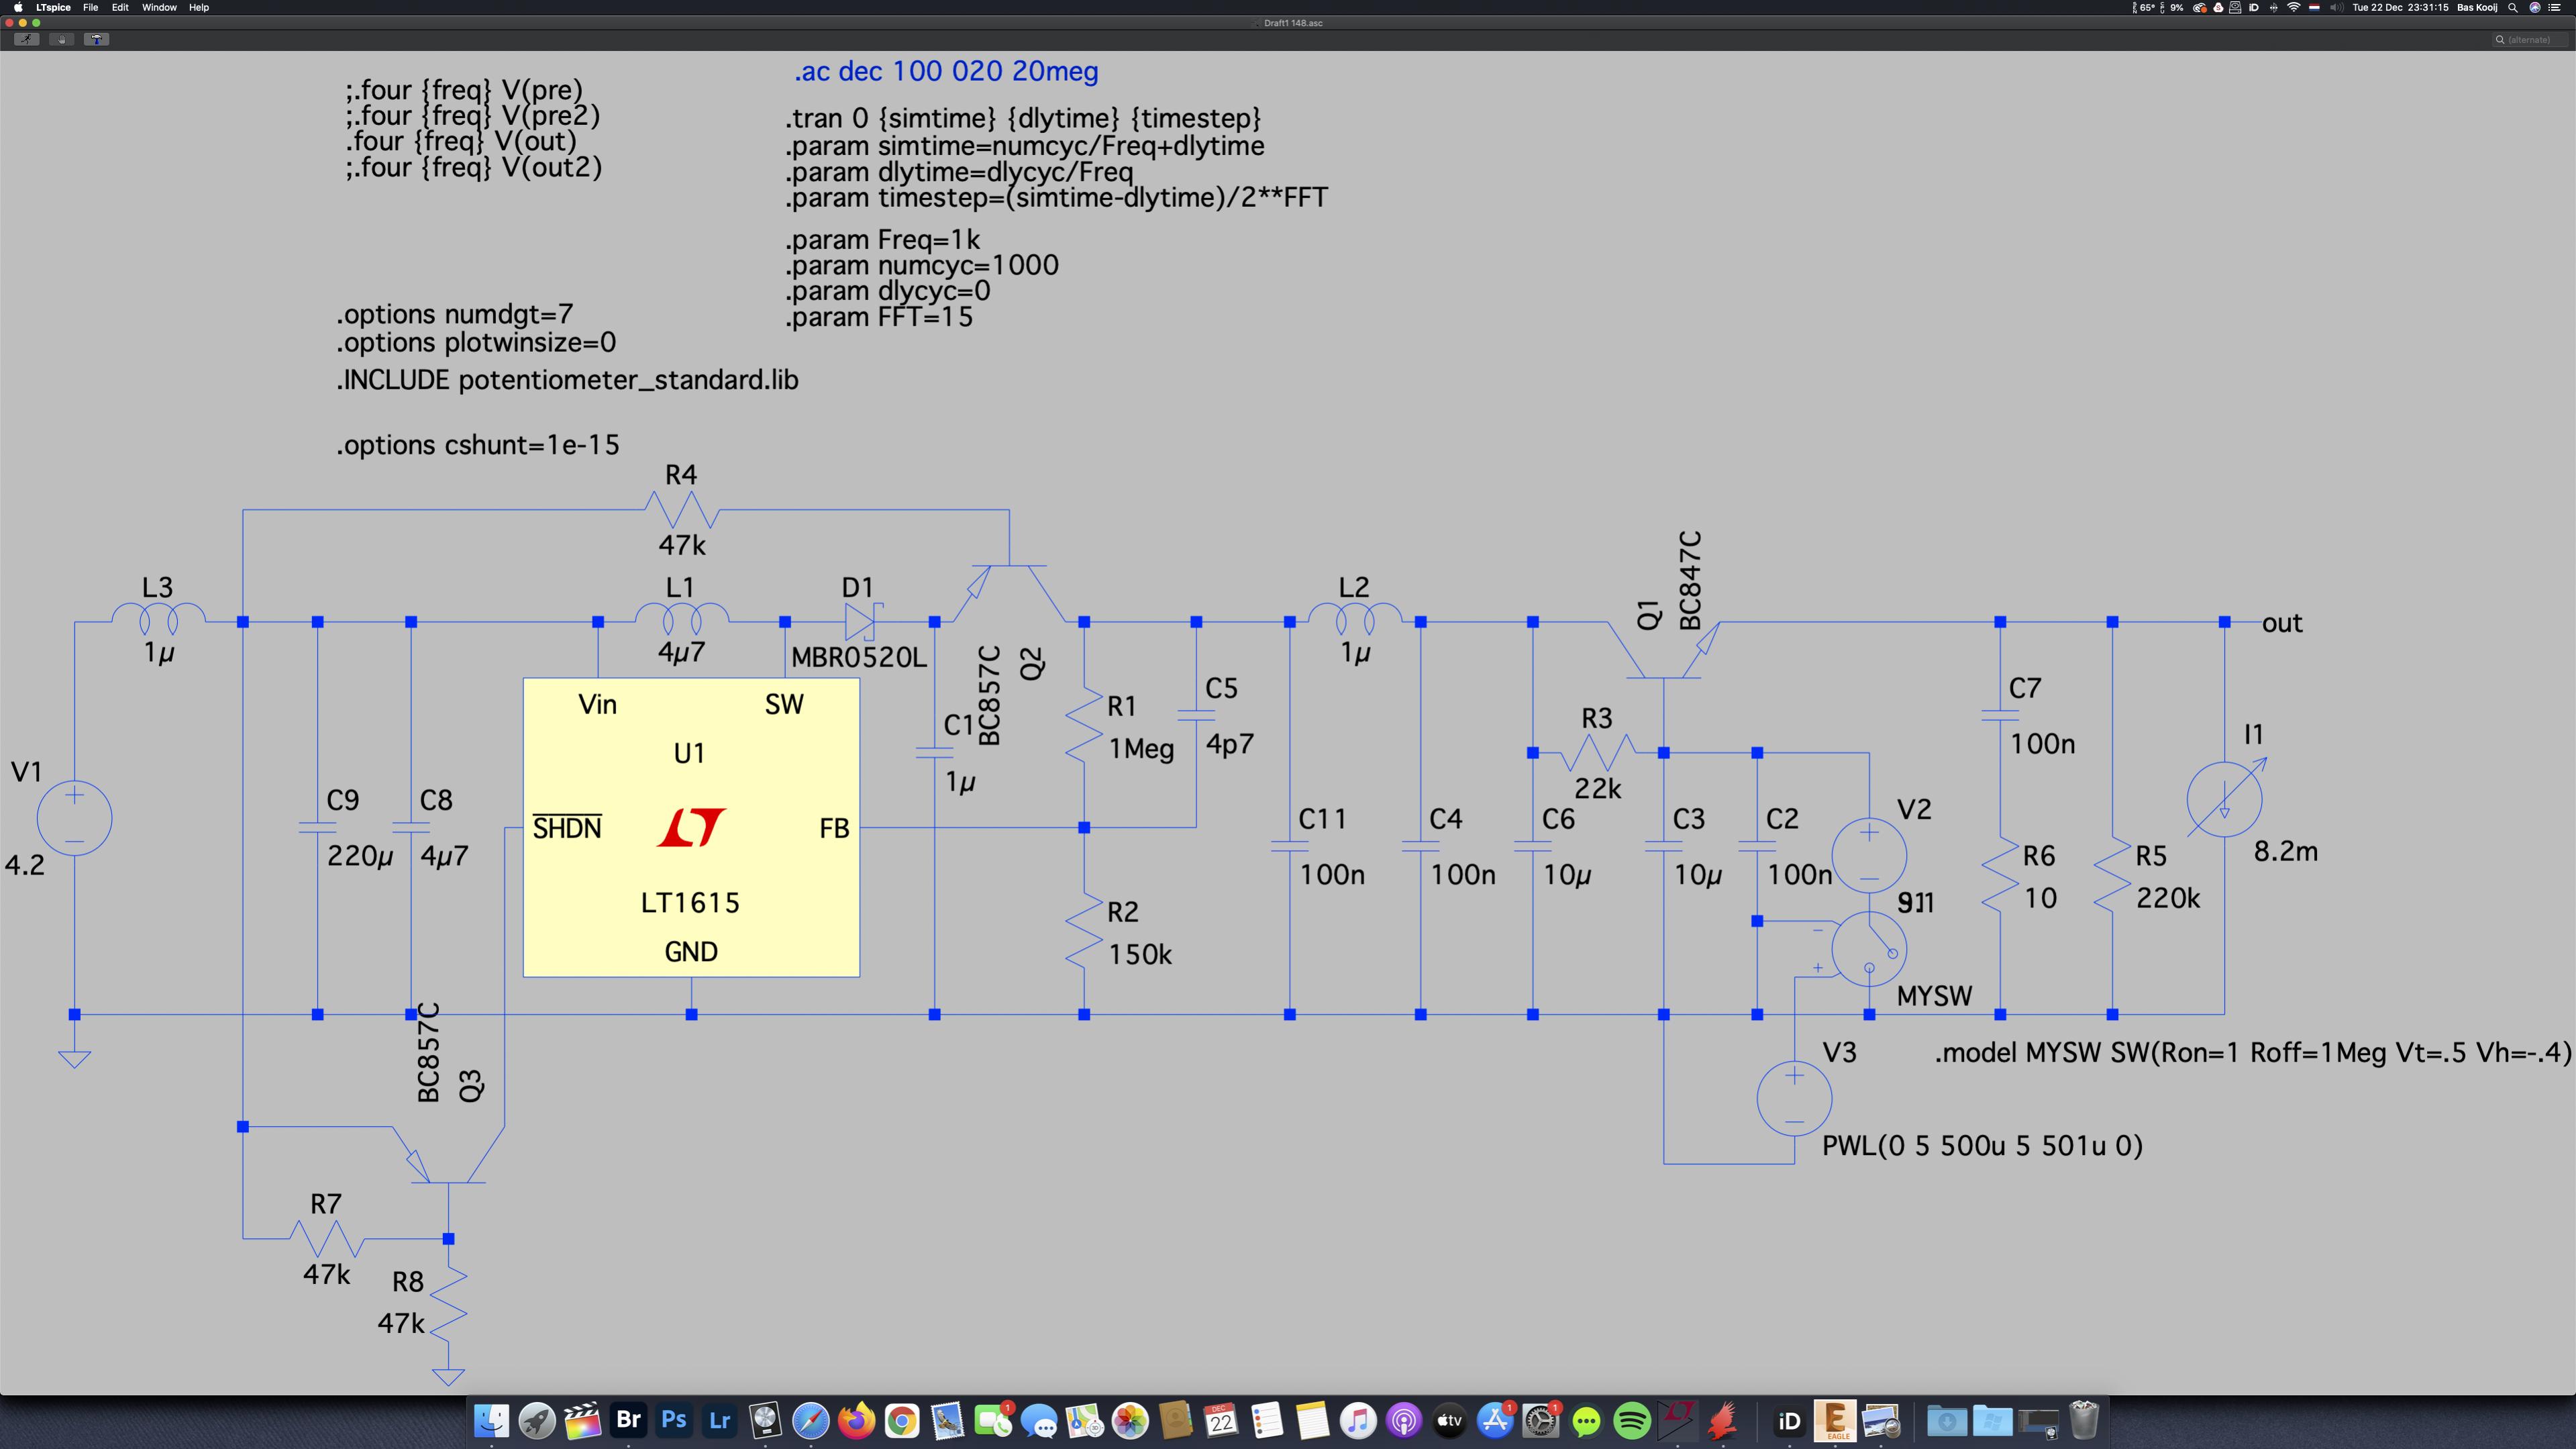Image resolution: width=2576 pixels, height=1449 pixels.
Task: Open Finder from the Dock
Action: (x=491, y=1420)
